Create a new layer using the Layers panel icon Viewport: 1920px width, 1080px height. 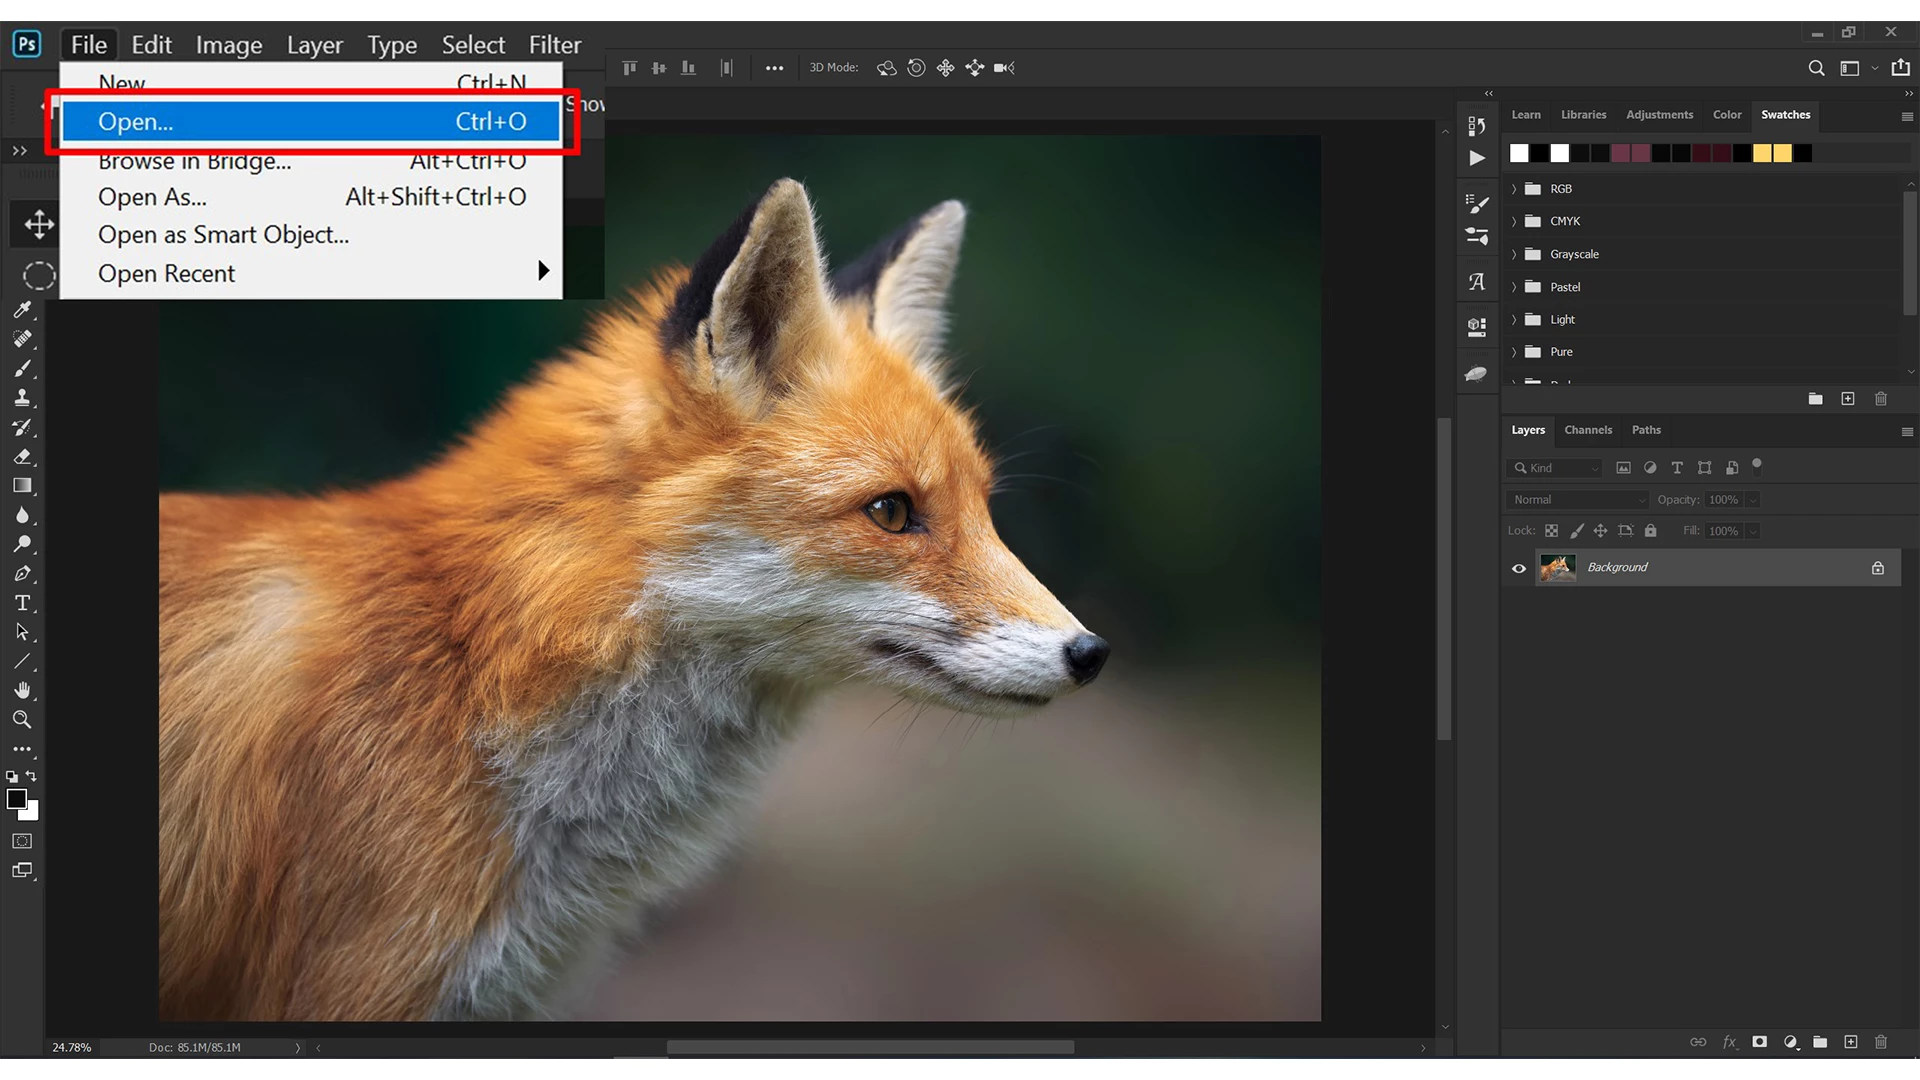(x=1851, y=1042)
